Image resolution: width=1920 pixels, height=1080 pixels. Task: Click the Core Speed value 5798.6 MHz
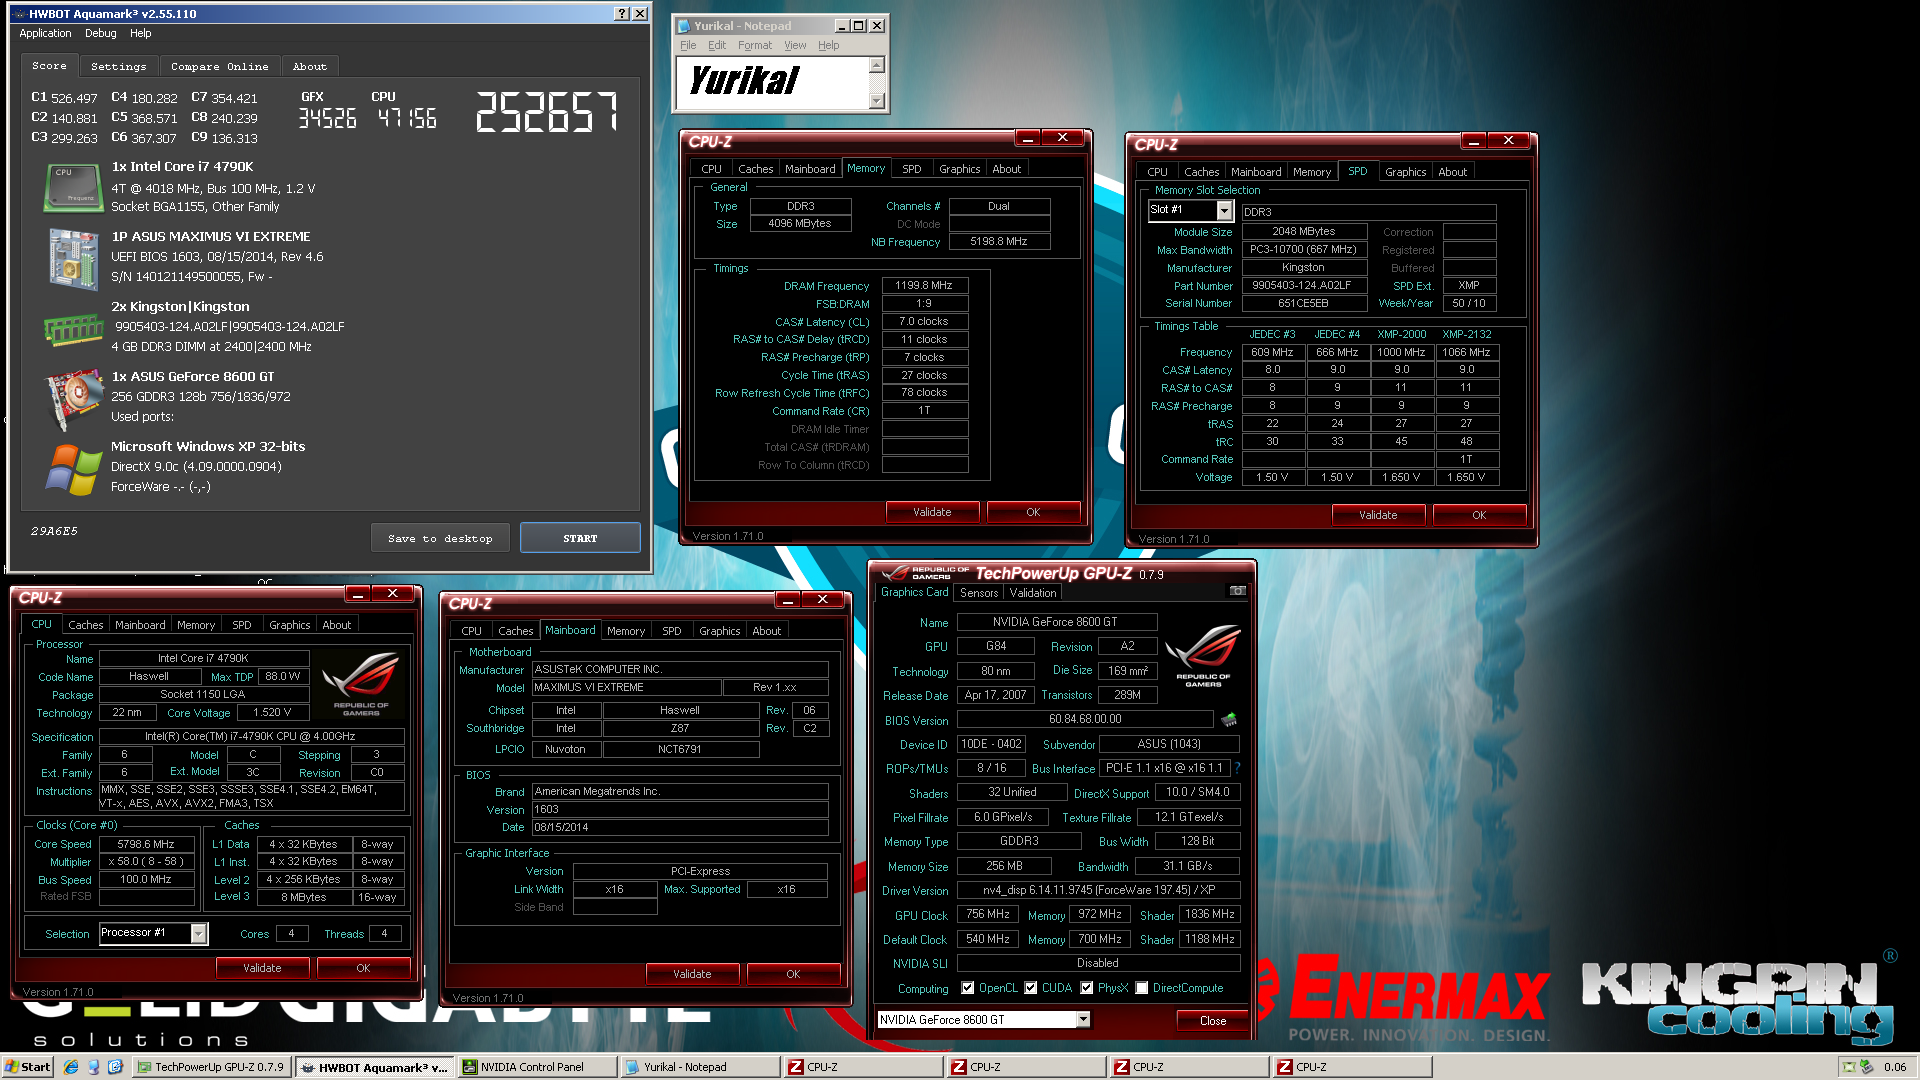146,844
